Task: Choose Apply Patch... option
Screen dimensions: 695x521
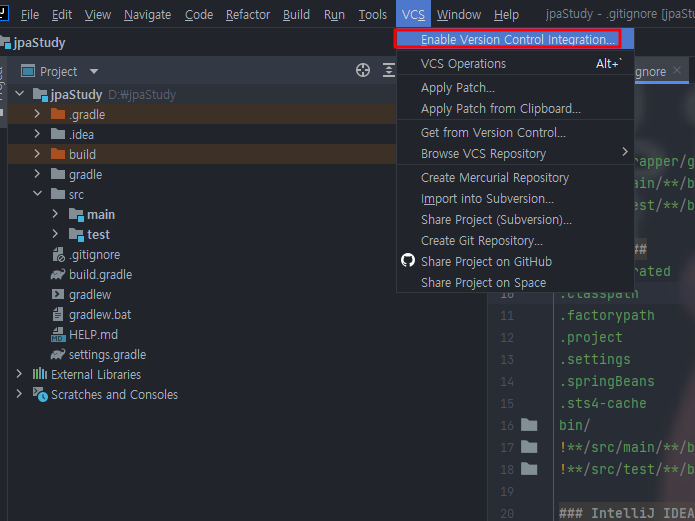Action: 515,88
